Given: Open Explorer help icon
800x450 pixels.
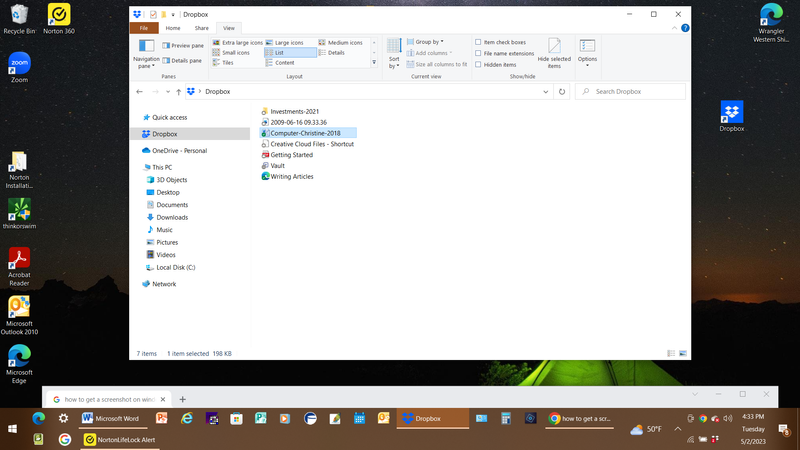Looking at the screenshot, I should (685, 28).
